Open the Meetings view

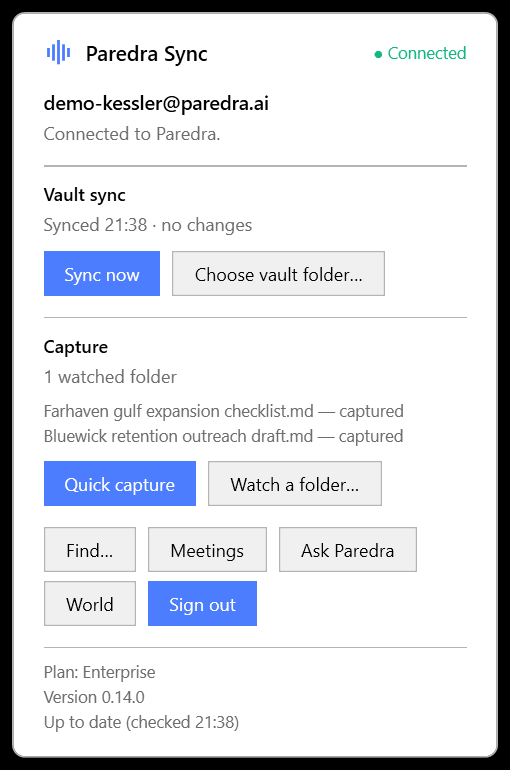pos(207,550)
